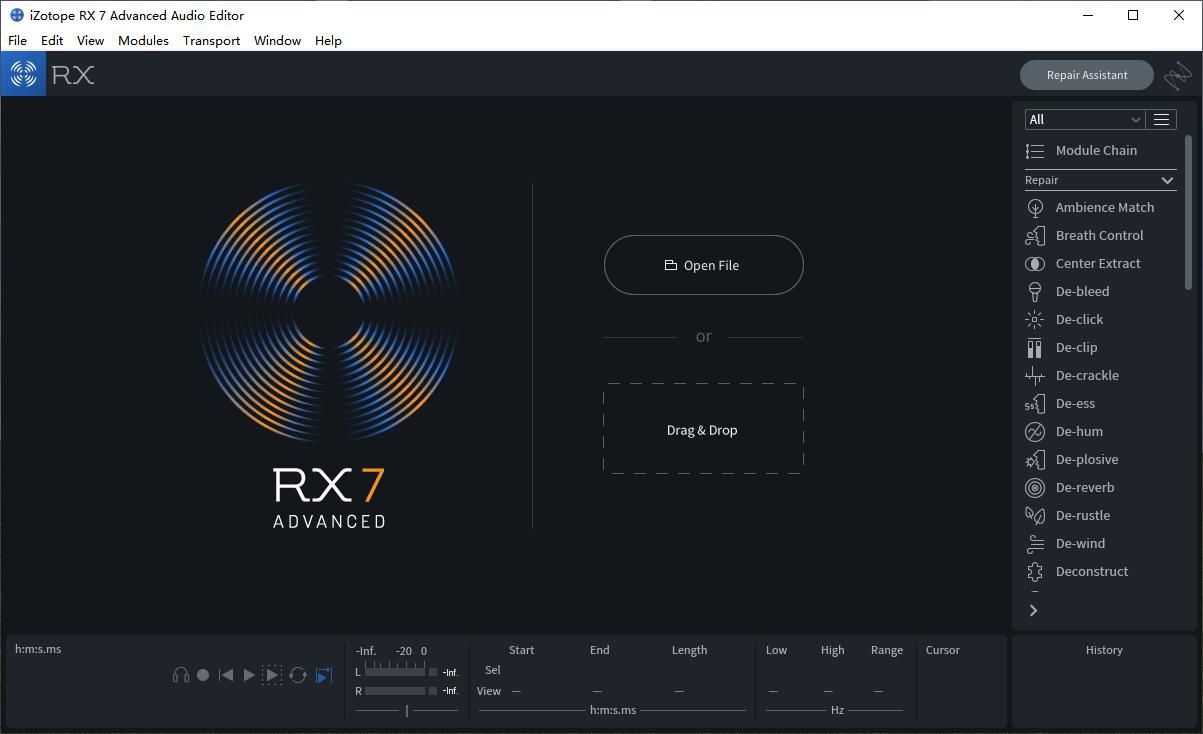Open the Breath Control module
Screen dimensions: 1203x734
pyautogui.click(x=1099, y=235)
